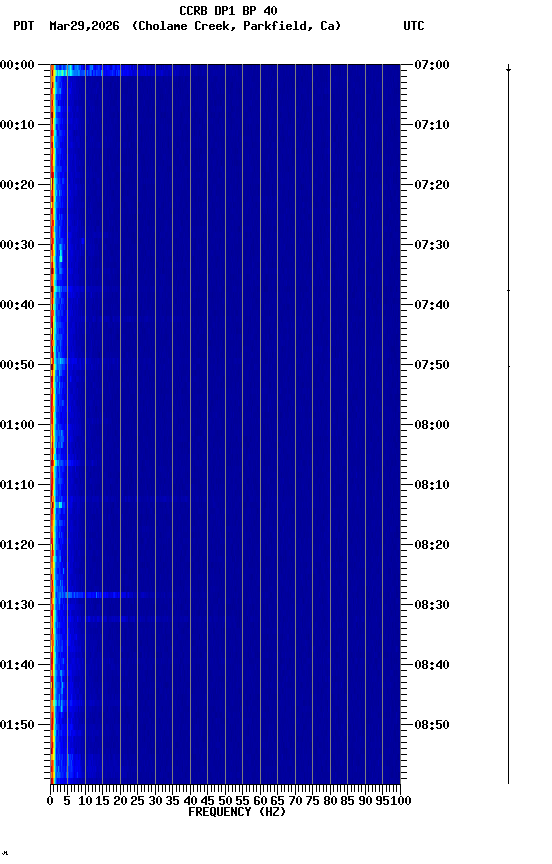The width and height of the screenshot is (552, 864).
Task: Click '(Cholame Creek, Parkfield, Ca)' location text
Action: (x=236, y=26)
